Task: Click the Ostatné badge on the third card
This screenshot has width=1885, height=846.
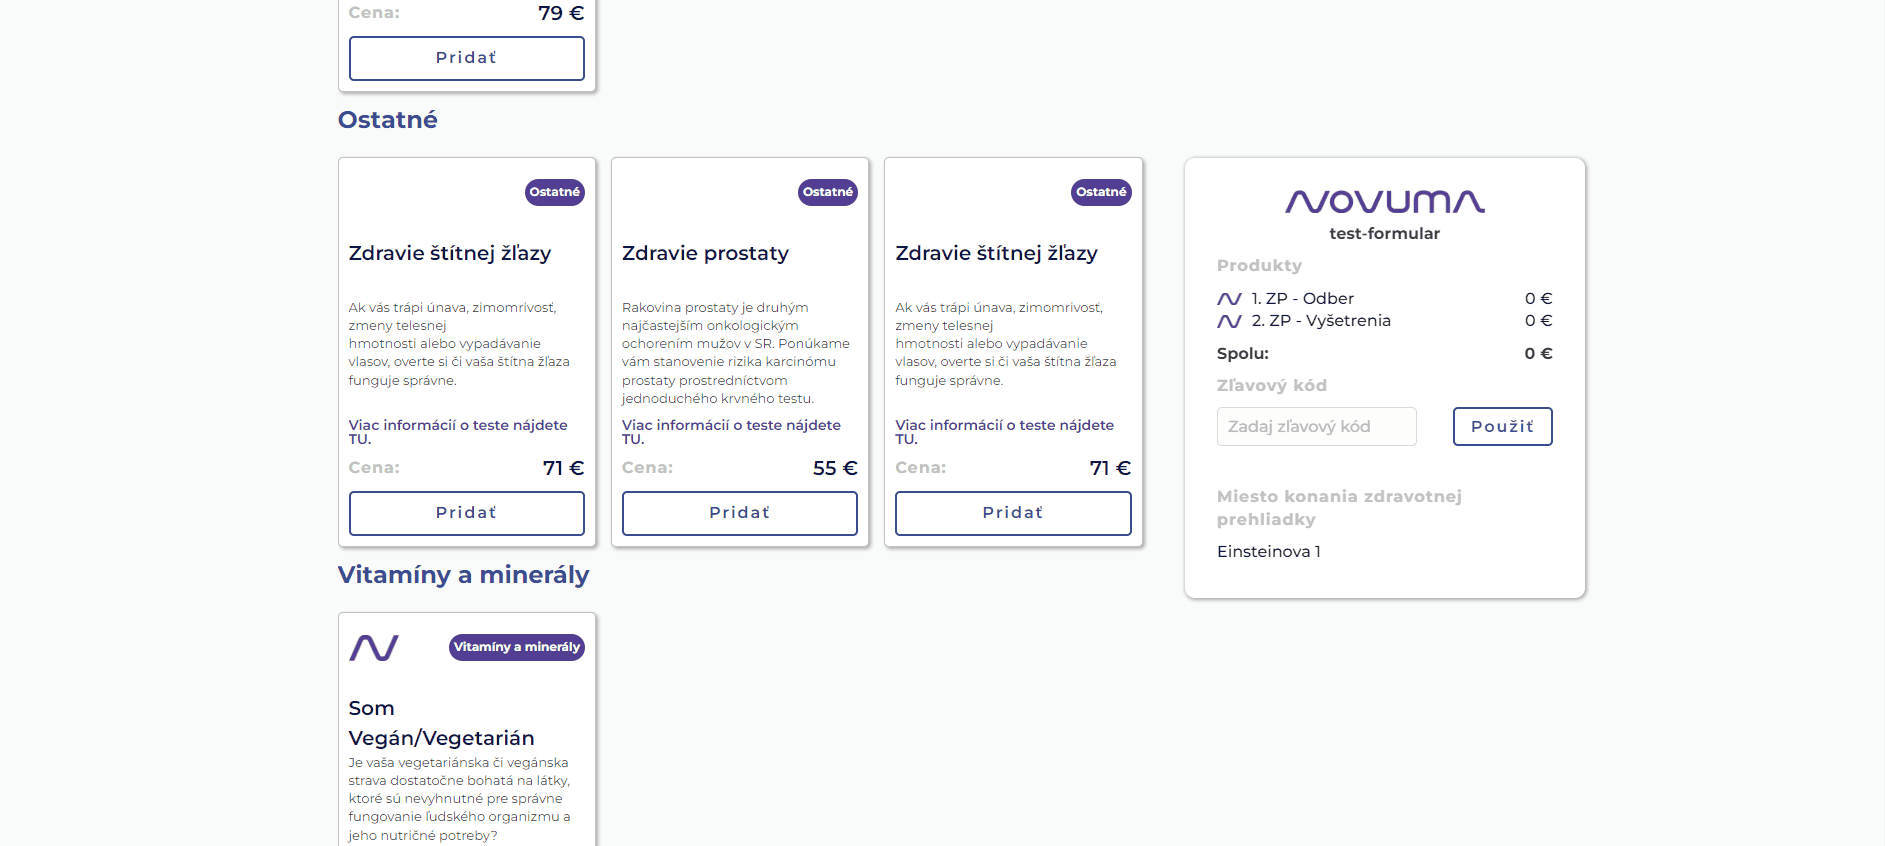Action: 1100,192
